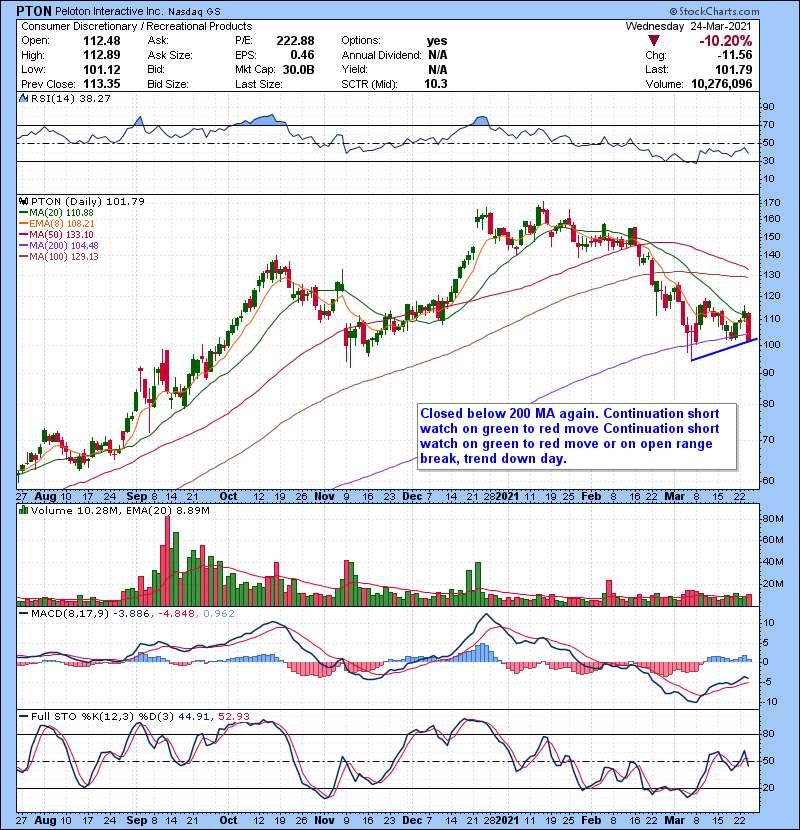Viewport: 800px width, 830px height.
Task: Click the blue annotation note about 200 MA
Action: [x=577, y=436]
